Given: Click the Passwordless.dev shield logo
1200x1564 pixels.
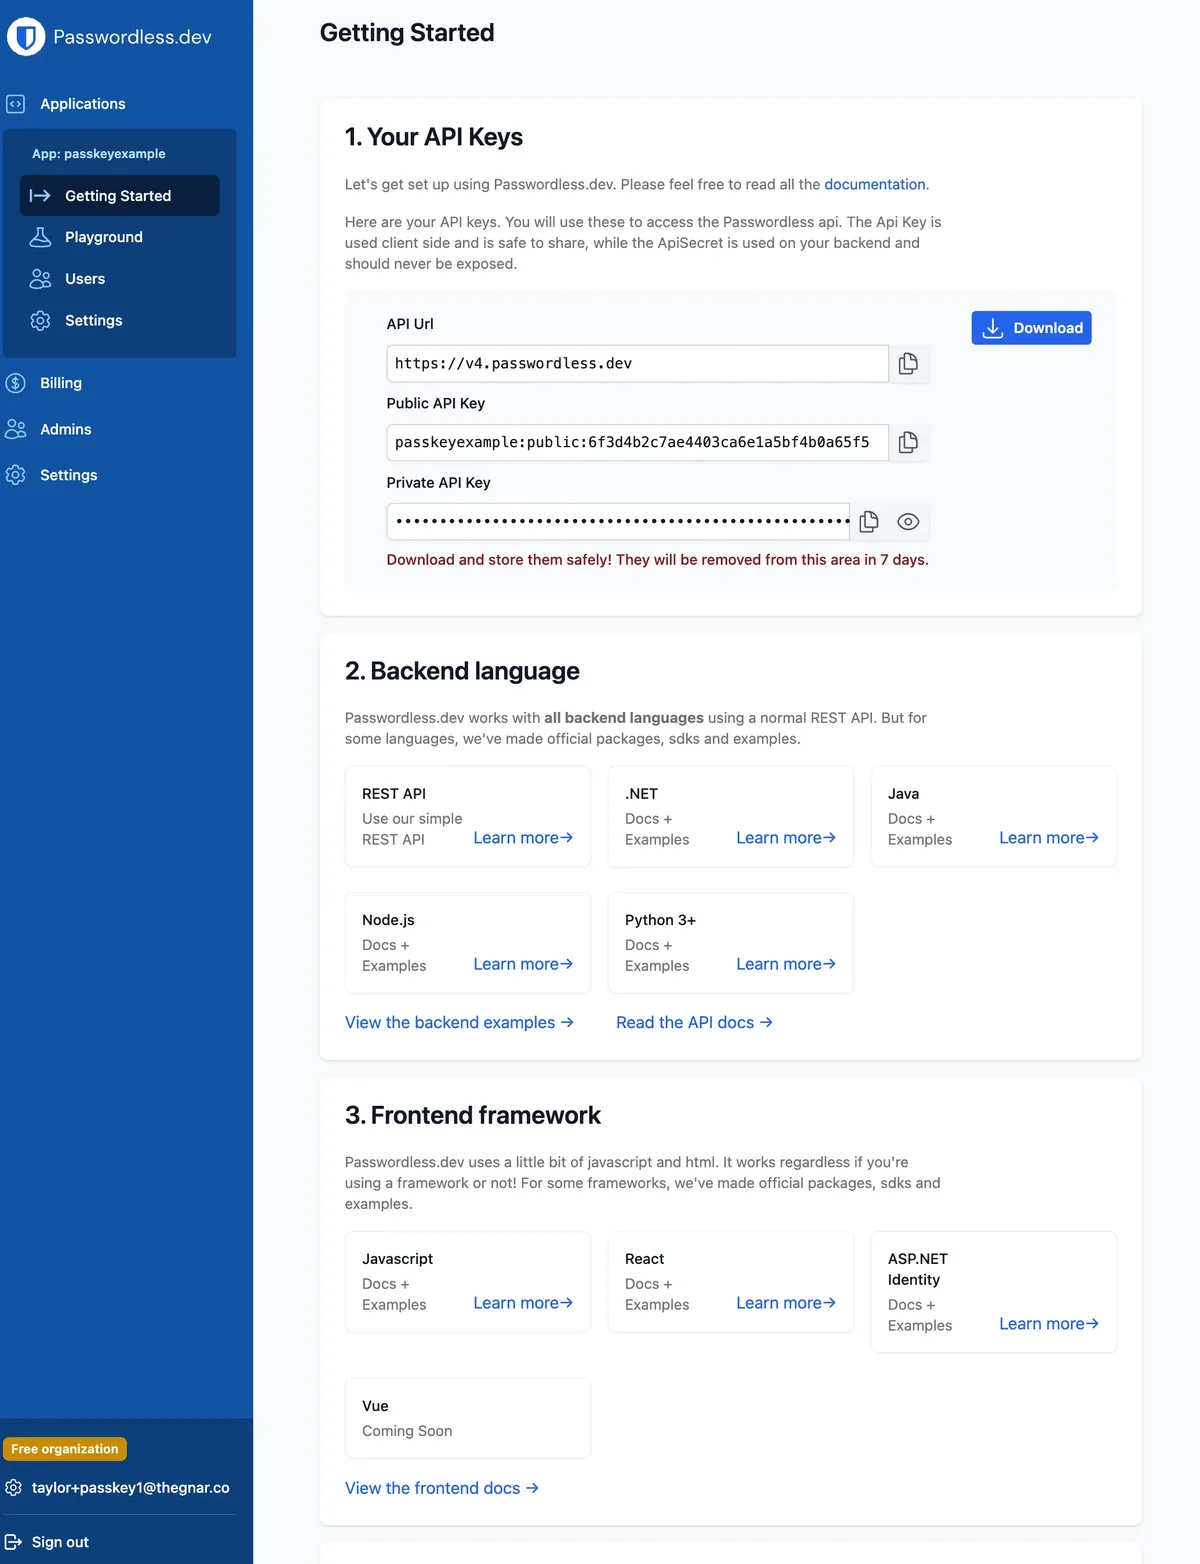Looking at the screenshot, I should click(26, 37).
